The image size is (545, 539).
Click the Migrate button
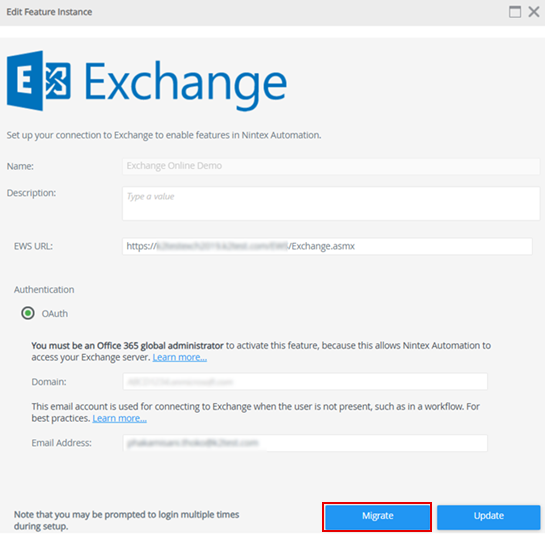377,516
